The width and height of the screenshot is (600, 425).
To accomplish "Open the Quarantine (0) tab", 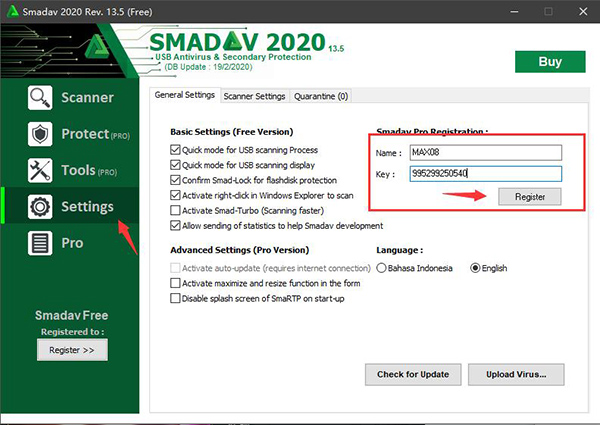I will point(321,96).
